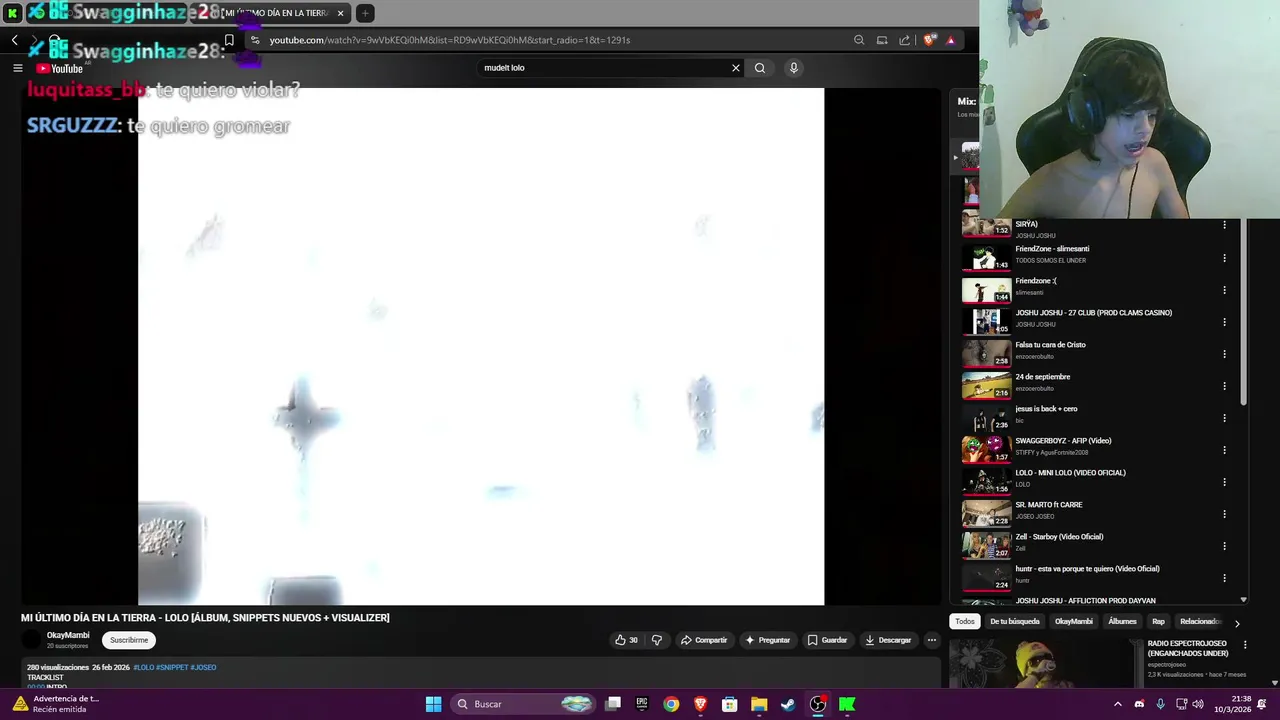Show hidden system tray icons chevron
The height and width of the screenshot is (720, 1280).
point(1118,704)
